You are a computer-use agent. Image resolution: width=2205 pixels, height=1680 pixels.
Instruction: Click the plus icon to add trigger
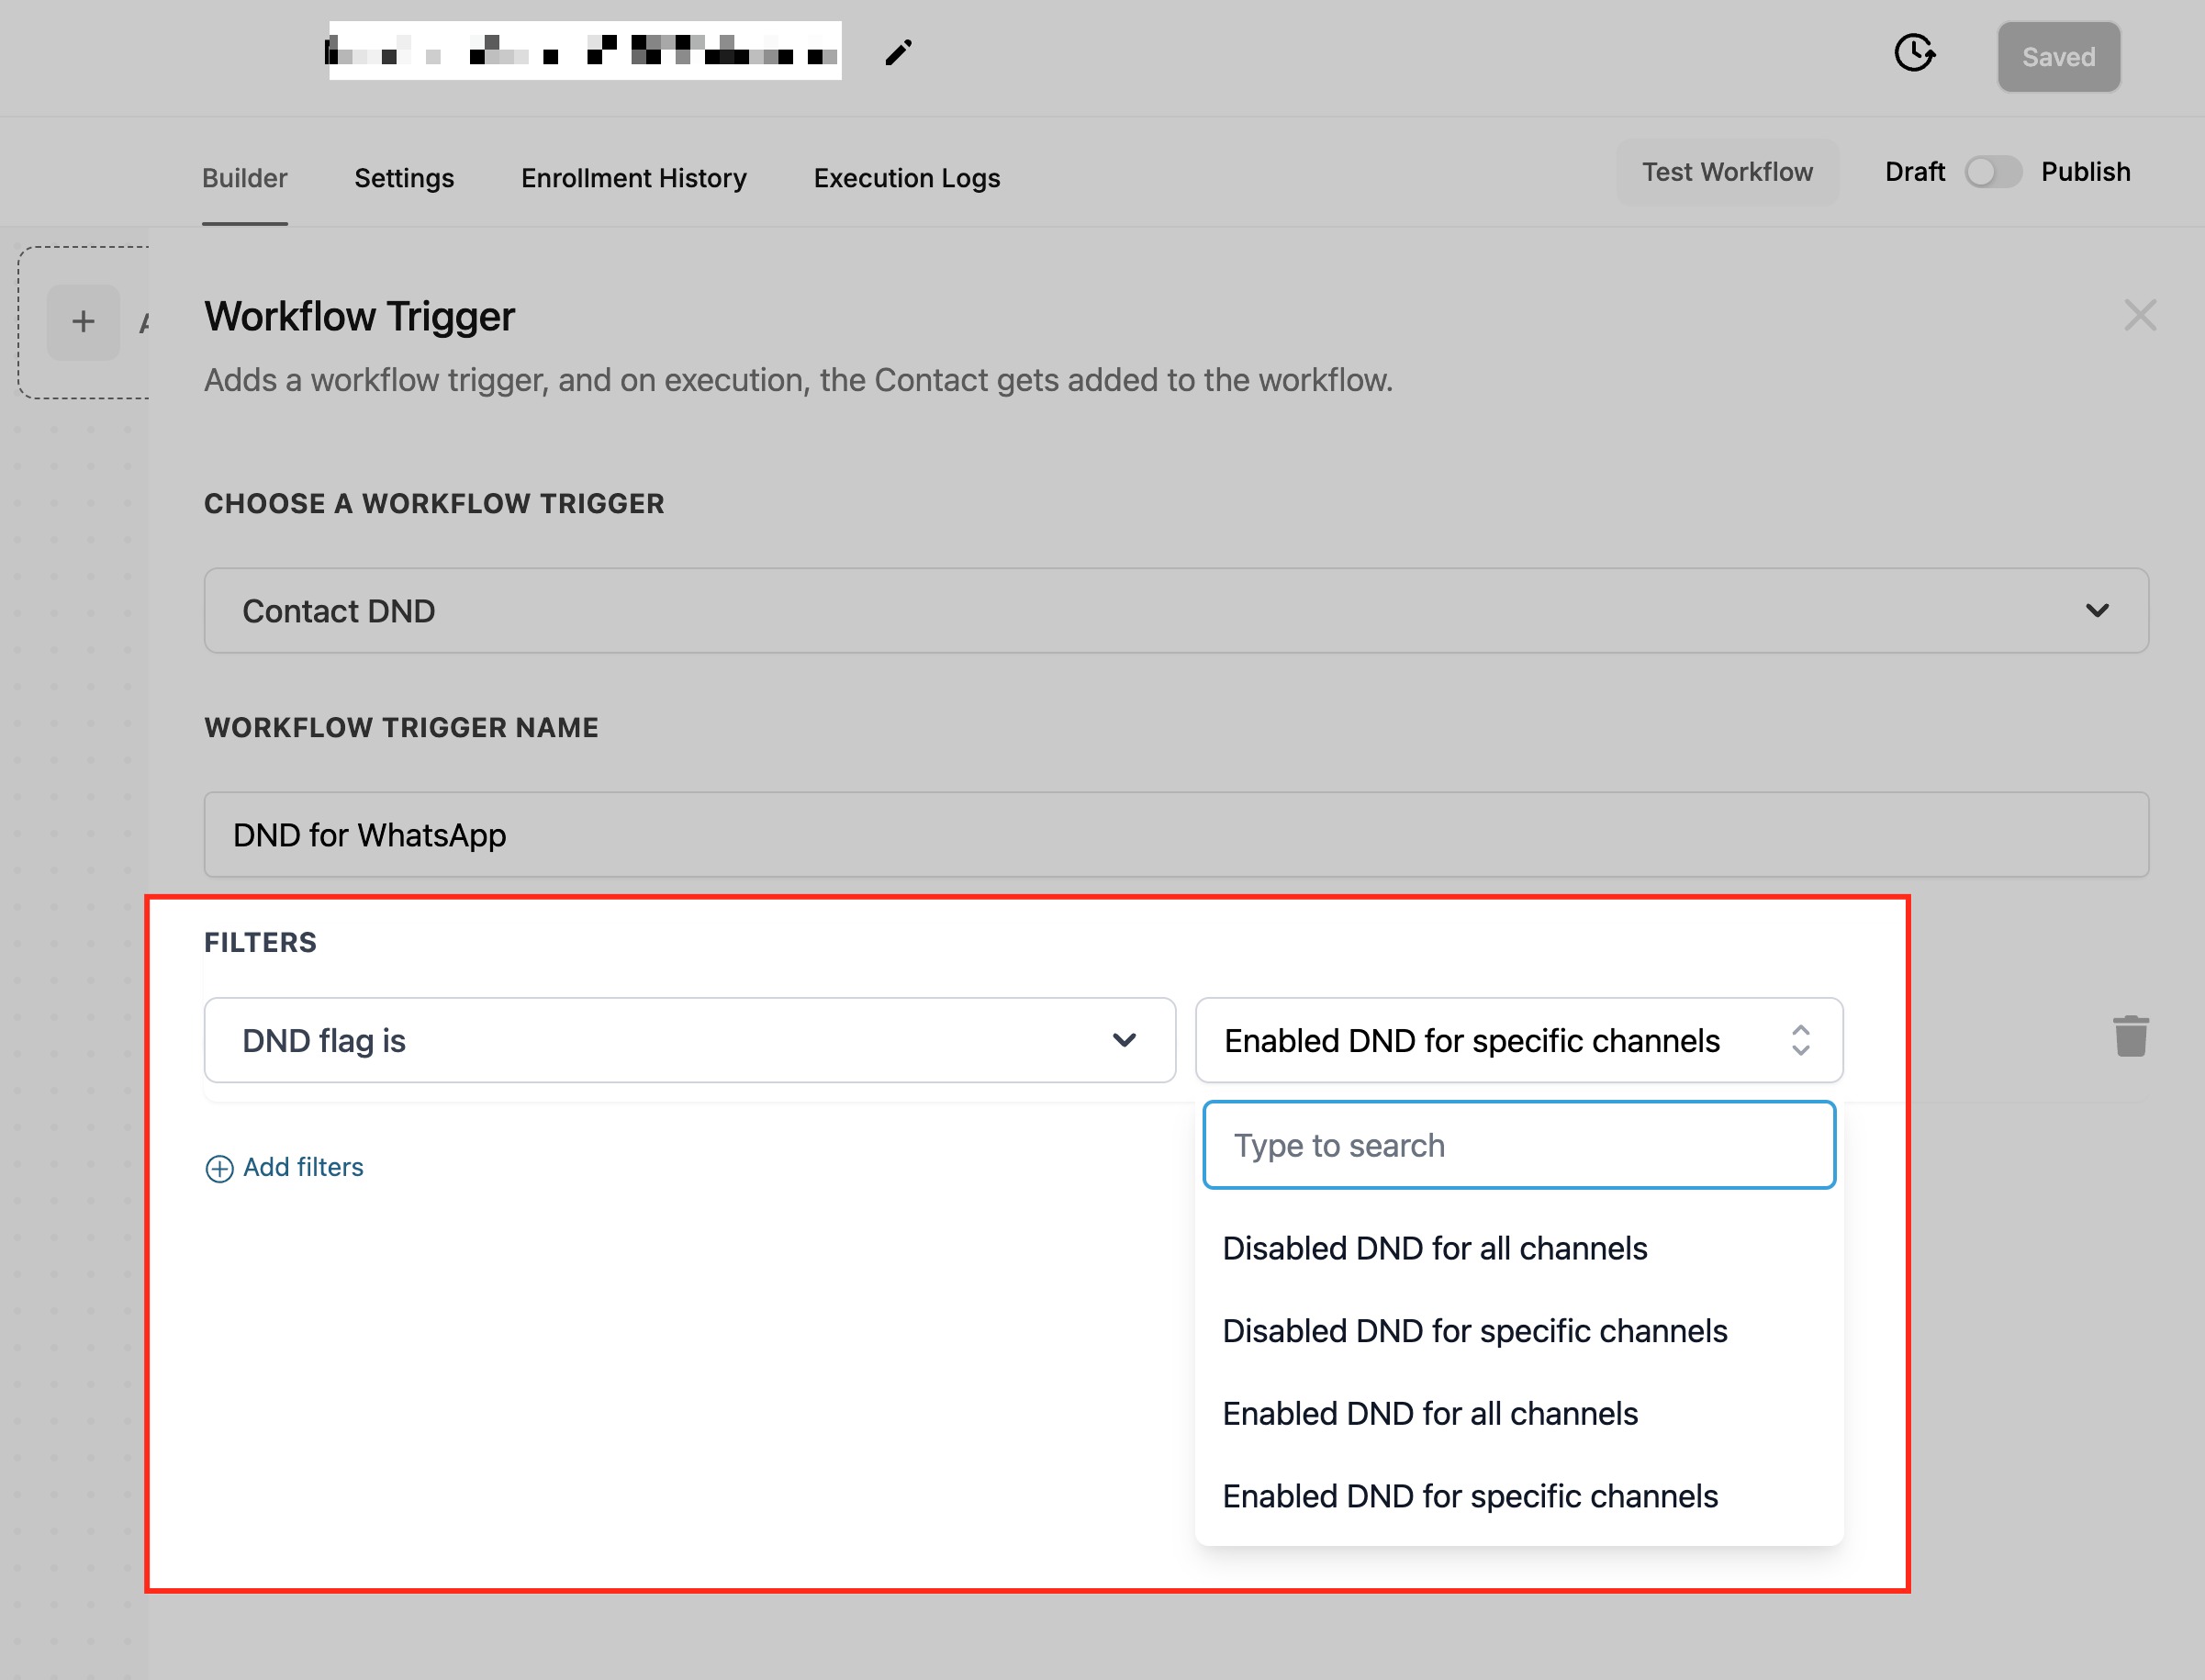(83, 322)
